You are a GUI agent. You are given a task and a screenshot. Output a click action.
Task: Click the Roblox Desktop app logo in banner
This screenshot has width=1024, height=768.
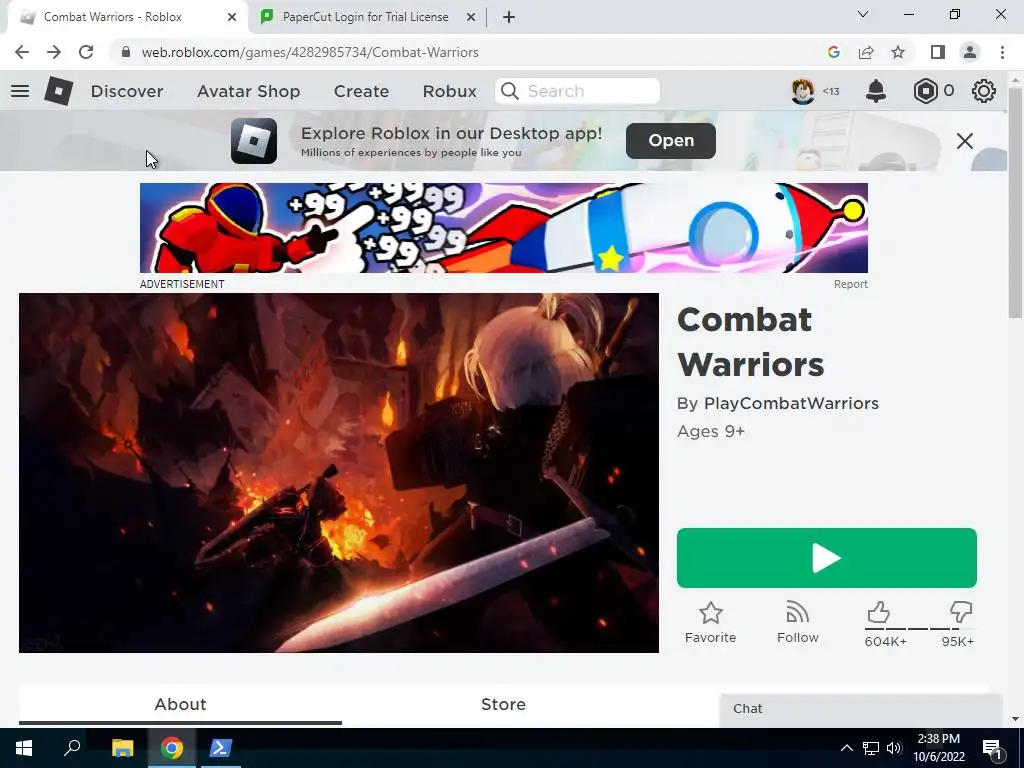254,140
